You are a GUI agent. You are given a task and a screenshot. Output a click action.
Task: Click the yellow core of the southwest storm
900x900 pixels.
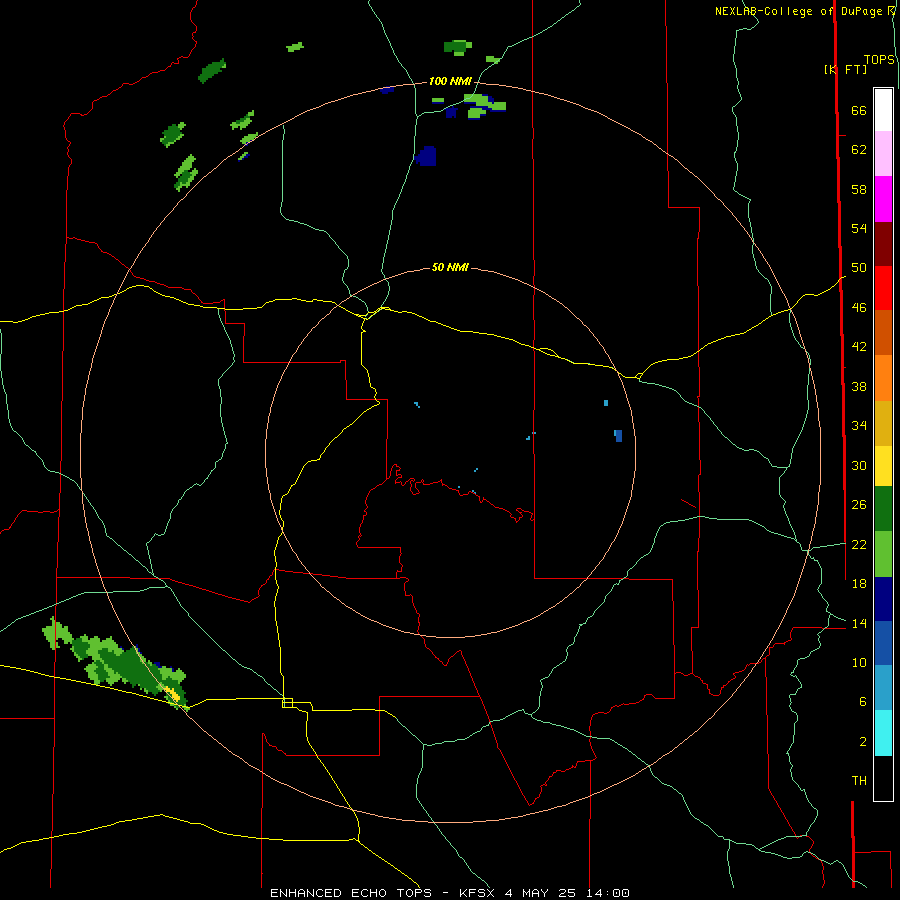(173, 693)
